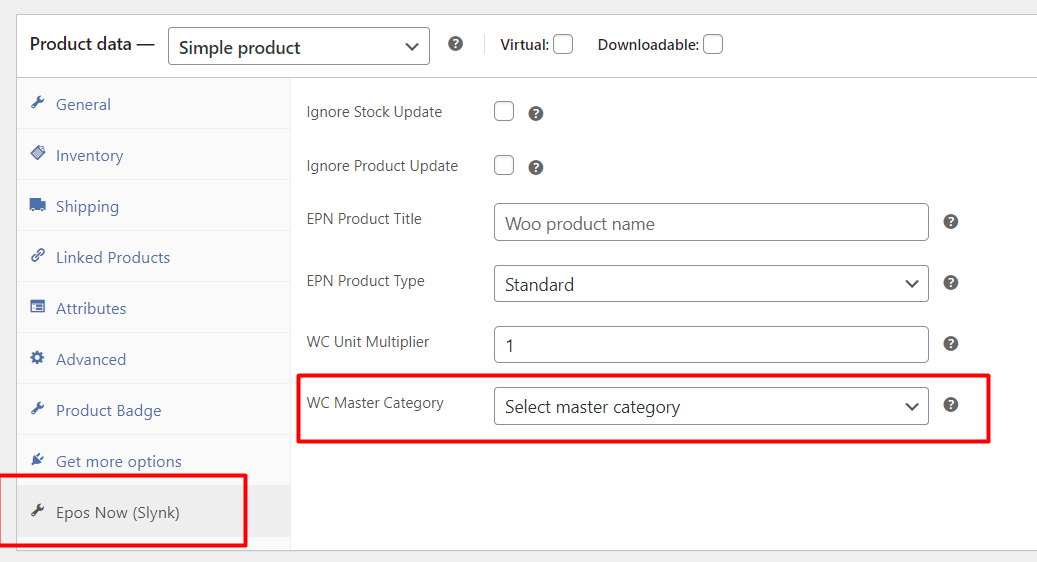Screen dimensions: 1037x562
Task: Tick the Ignore Product Update checkbox
Action: (x=504, y=165)
